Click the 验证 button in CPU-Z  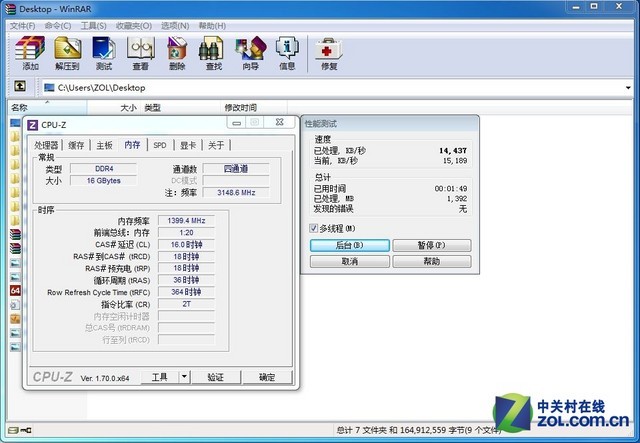tap(216, 377)
